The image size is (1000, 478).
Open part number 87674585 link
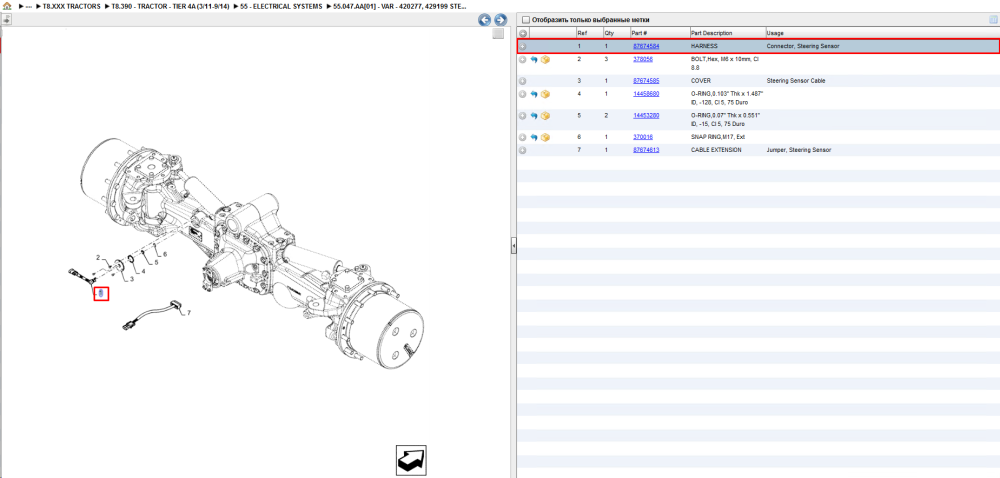[x=646, y=81]
